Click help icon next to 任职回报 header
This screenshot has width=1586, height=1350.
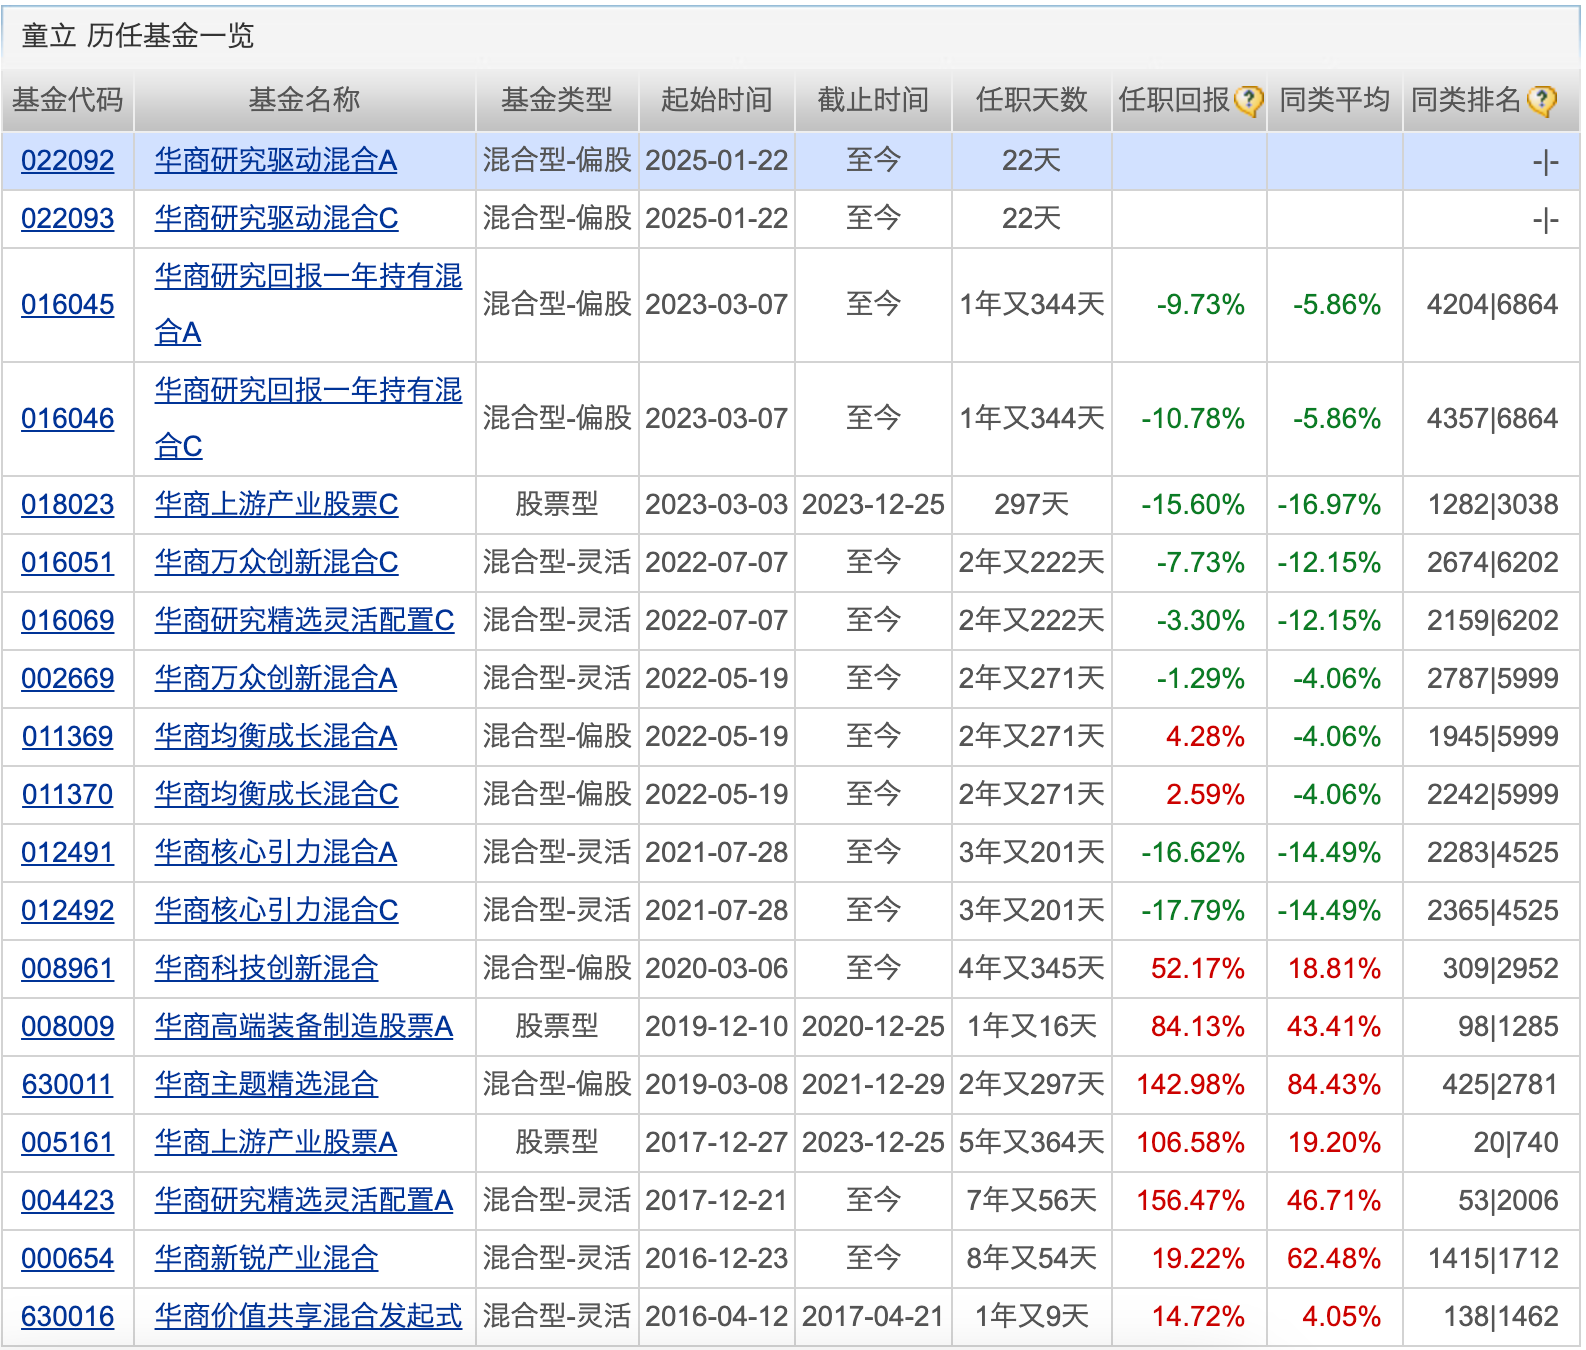click(1248, 100)
